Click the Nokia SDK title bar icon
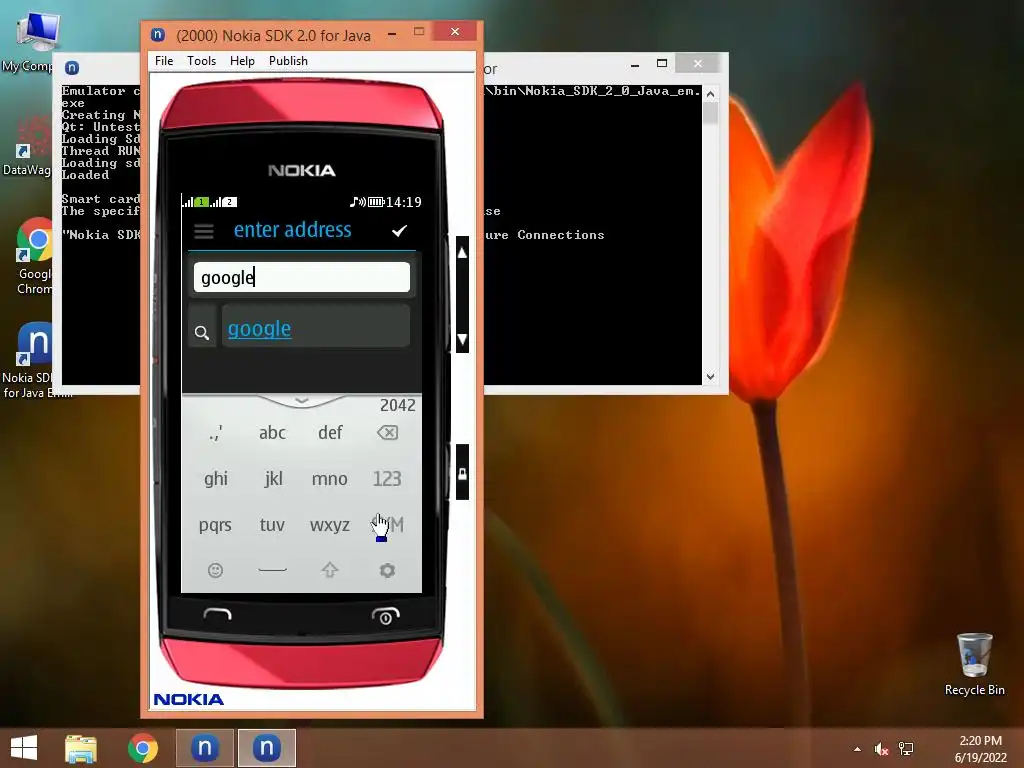 coord(157,35)
